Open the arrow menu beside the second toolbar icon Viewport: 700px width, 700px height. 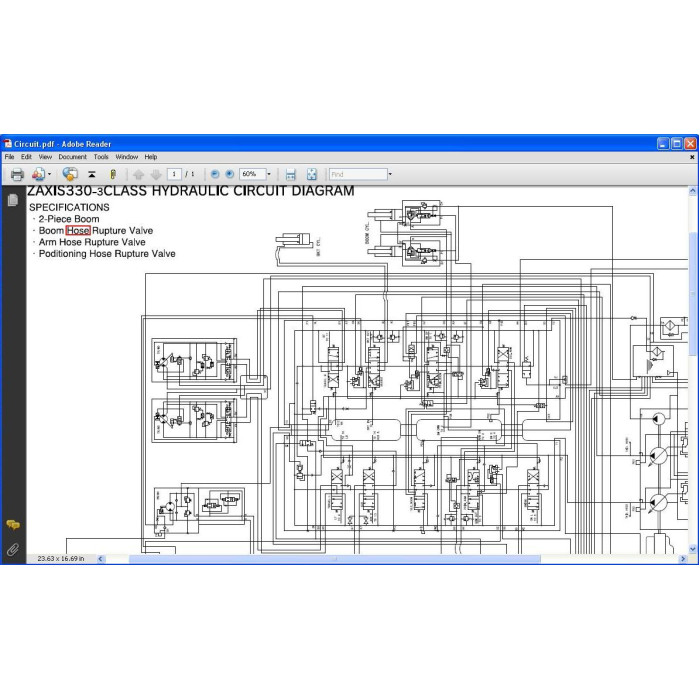50,174
